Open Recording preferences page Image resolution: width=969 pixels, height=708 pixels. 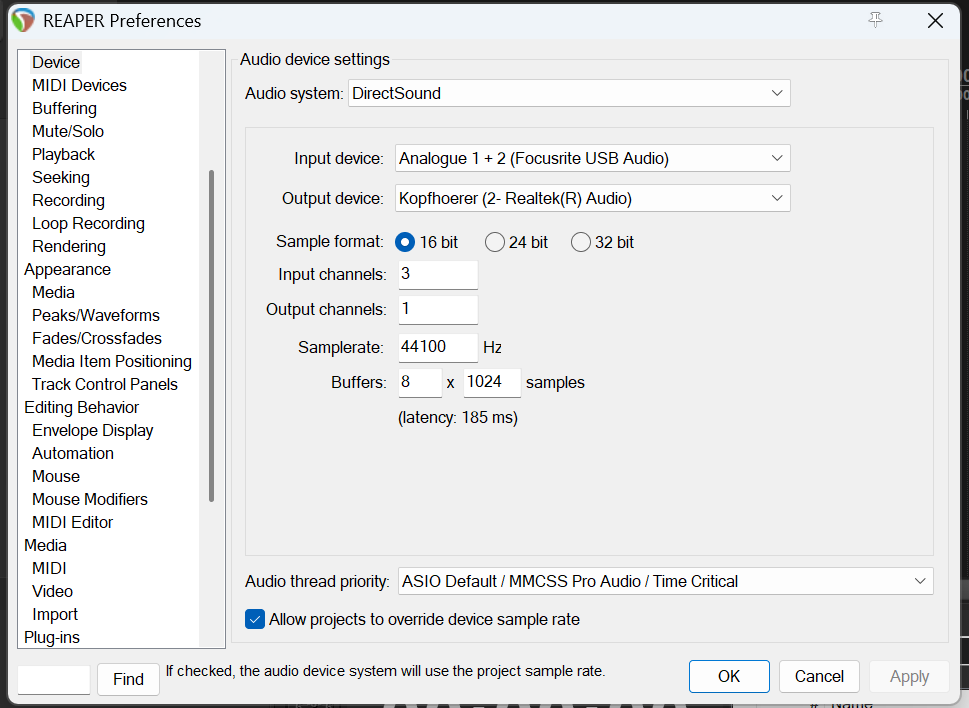click(x=68, y=200)
